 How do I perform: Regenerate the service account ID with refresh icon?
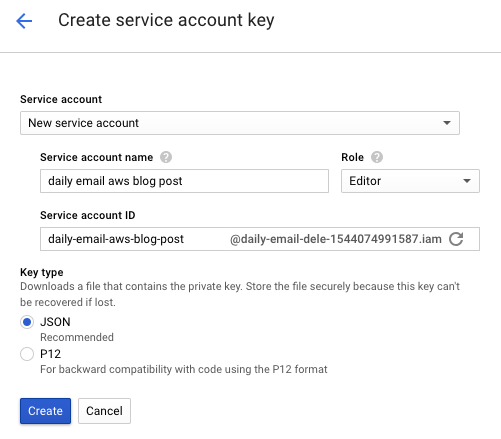[x=456, y=239]
